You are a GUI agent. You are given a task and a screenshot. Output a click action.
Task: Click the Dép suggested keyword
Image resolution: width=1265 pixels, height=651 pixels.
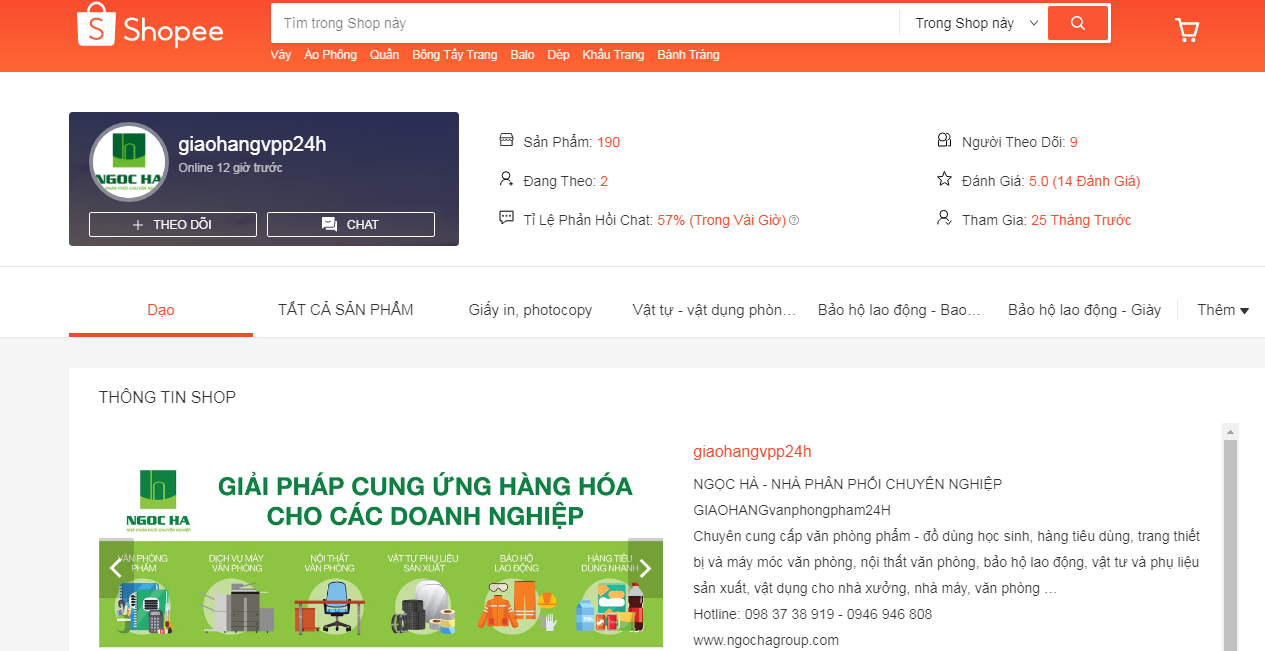[558, 55]
